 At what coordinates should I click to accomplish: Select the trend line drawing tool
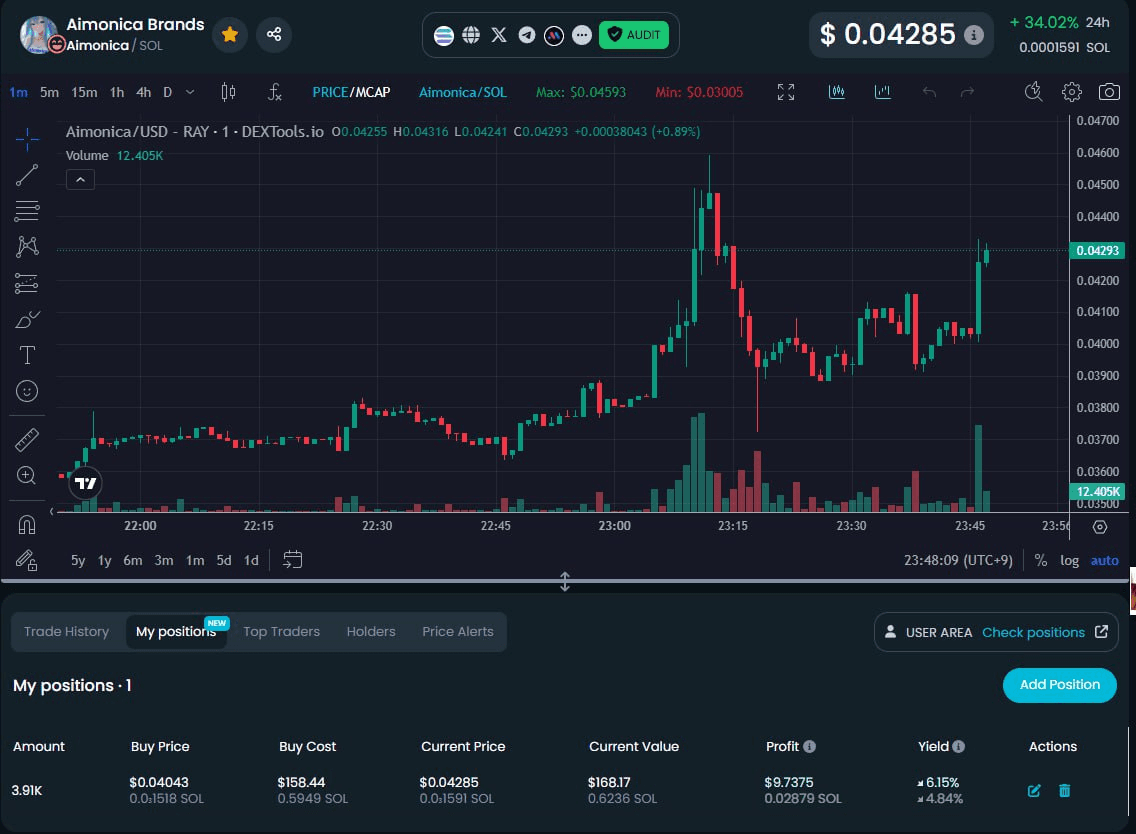pyautogui.click(x=27, y=175)
